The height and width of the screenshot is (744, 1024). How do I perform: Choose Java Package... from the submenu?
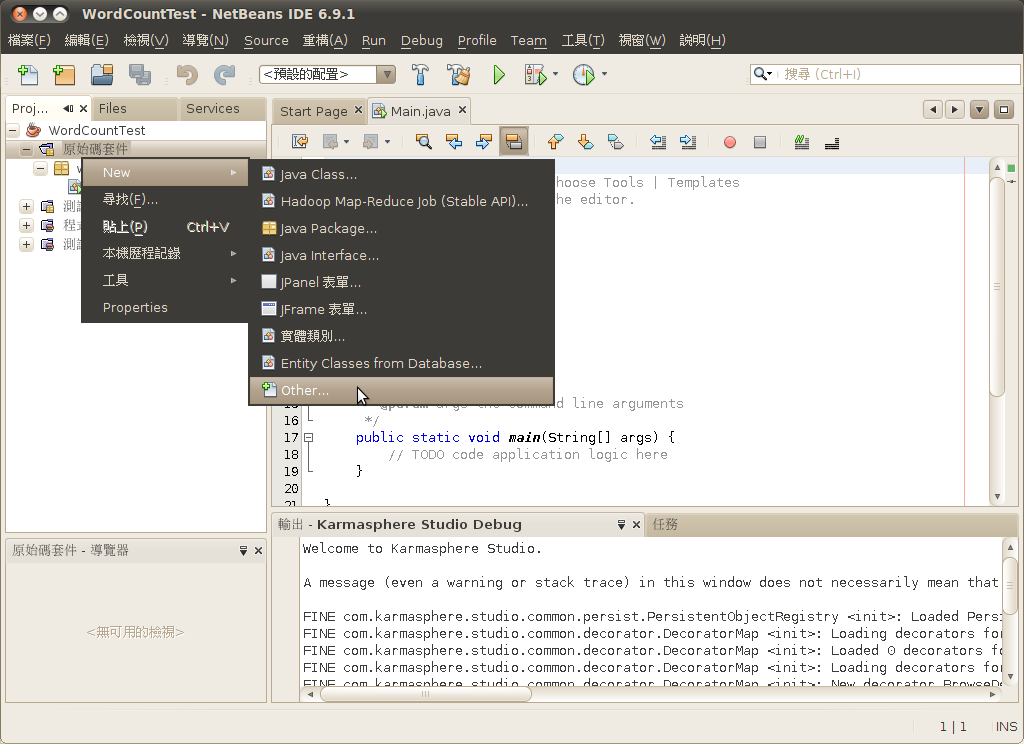tap(401, 229)
